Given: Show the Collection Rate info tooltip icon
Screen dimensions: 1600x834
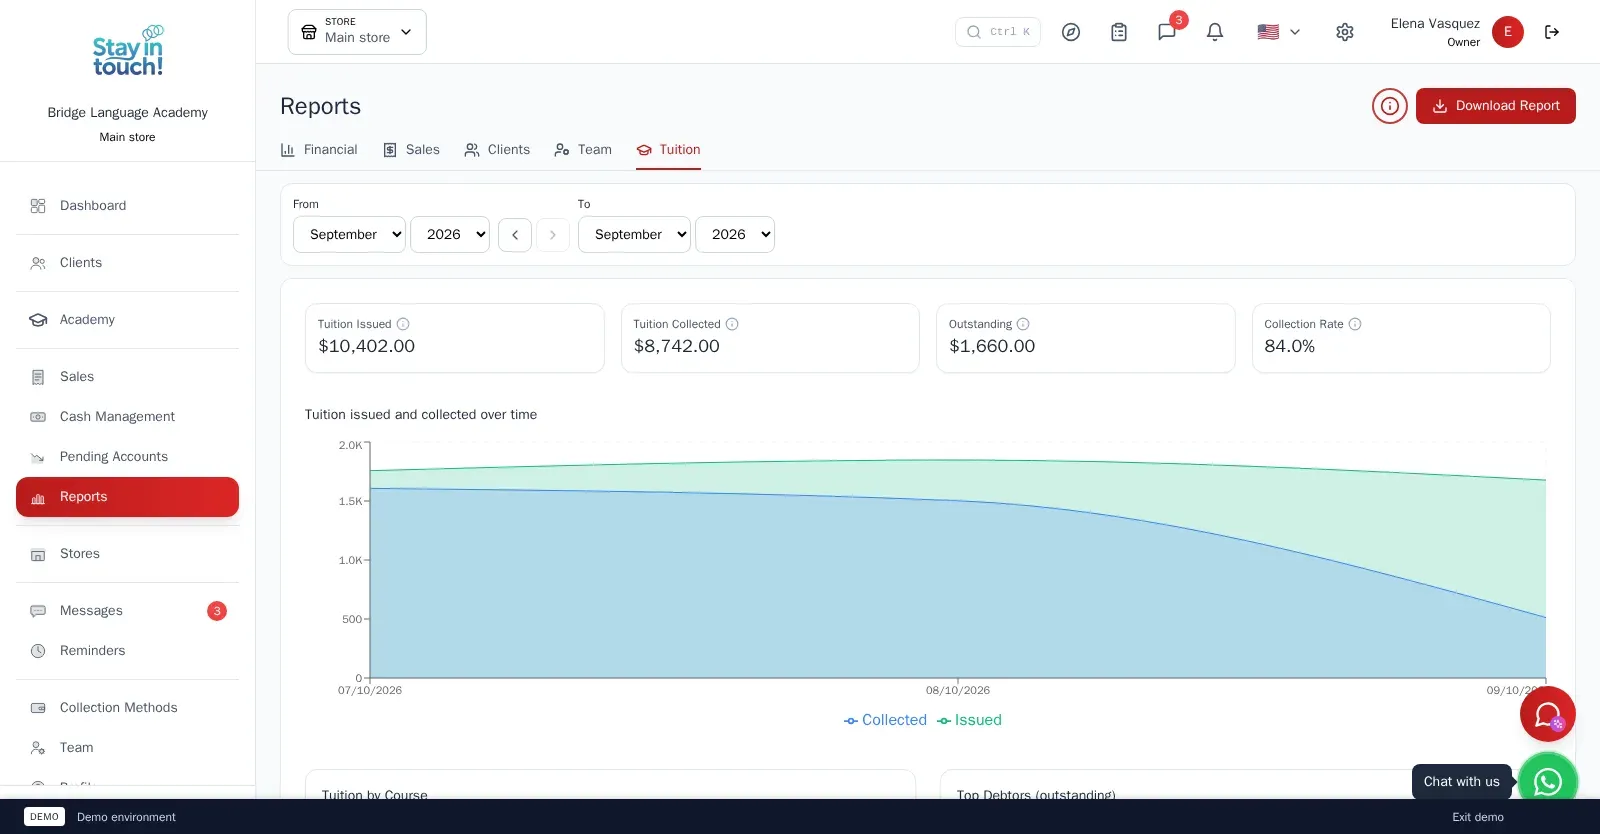Looking at the screenshot, I should coord(1355,324).
